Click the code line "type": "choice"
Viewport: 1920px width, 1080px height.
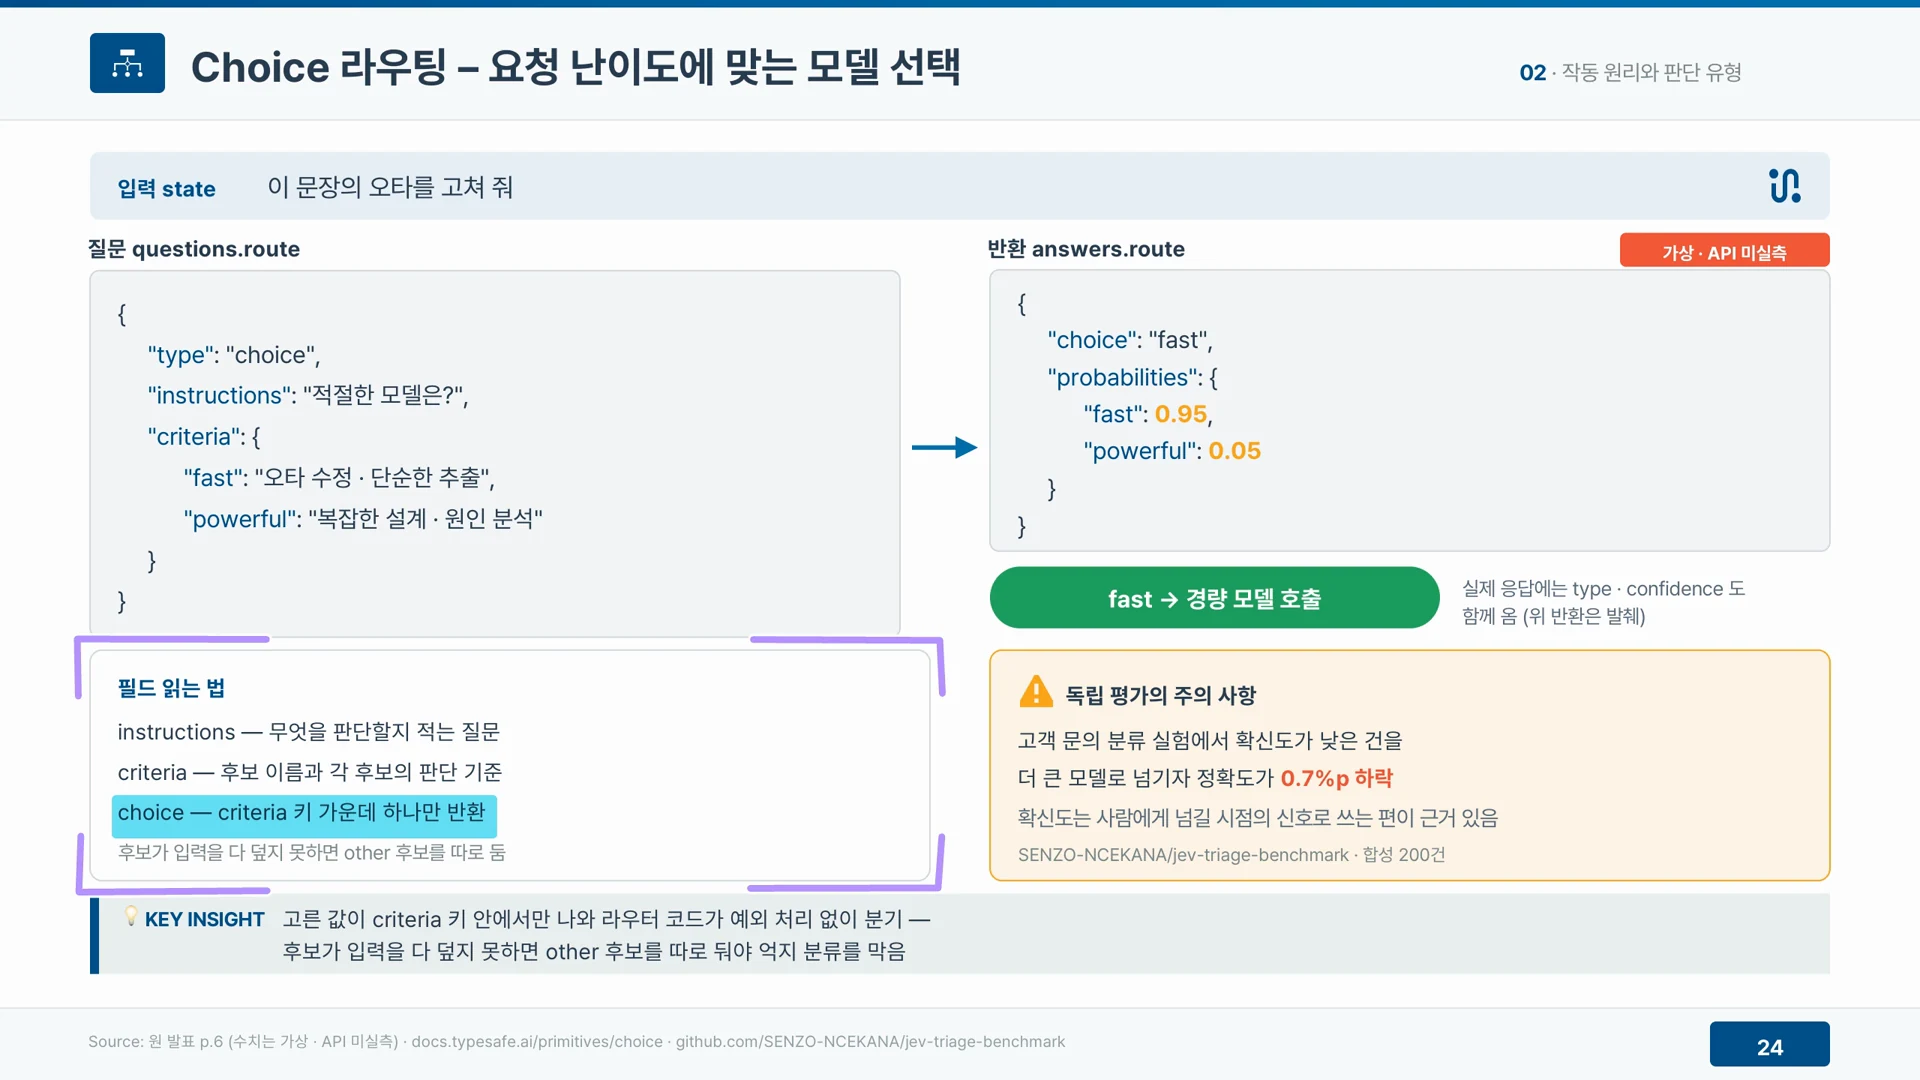(x=234, y=355)
